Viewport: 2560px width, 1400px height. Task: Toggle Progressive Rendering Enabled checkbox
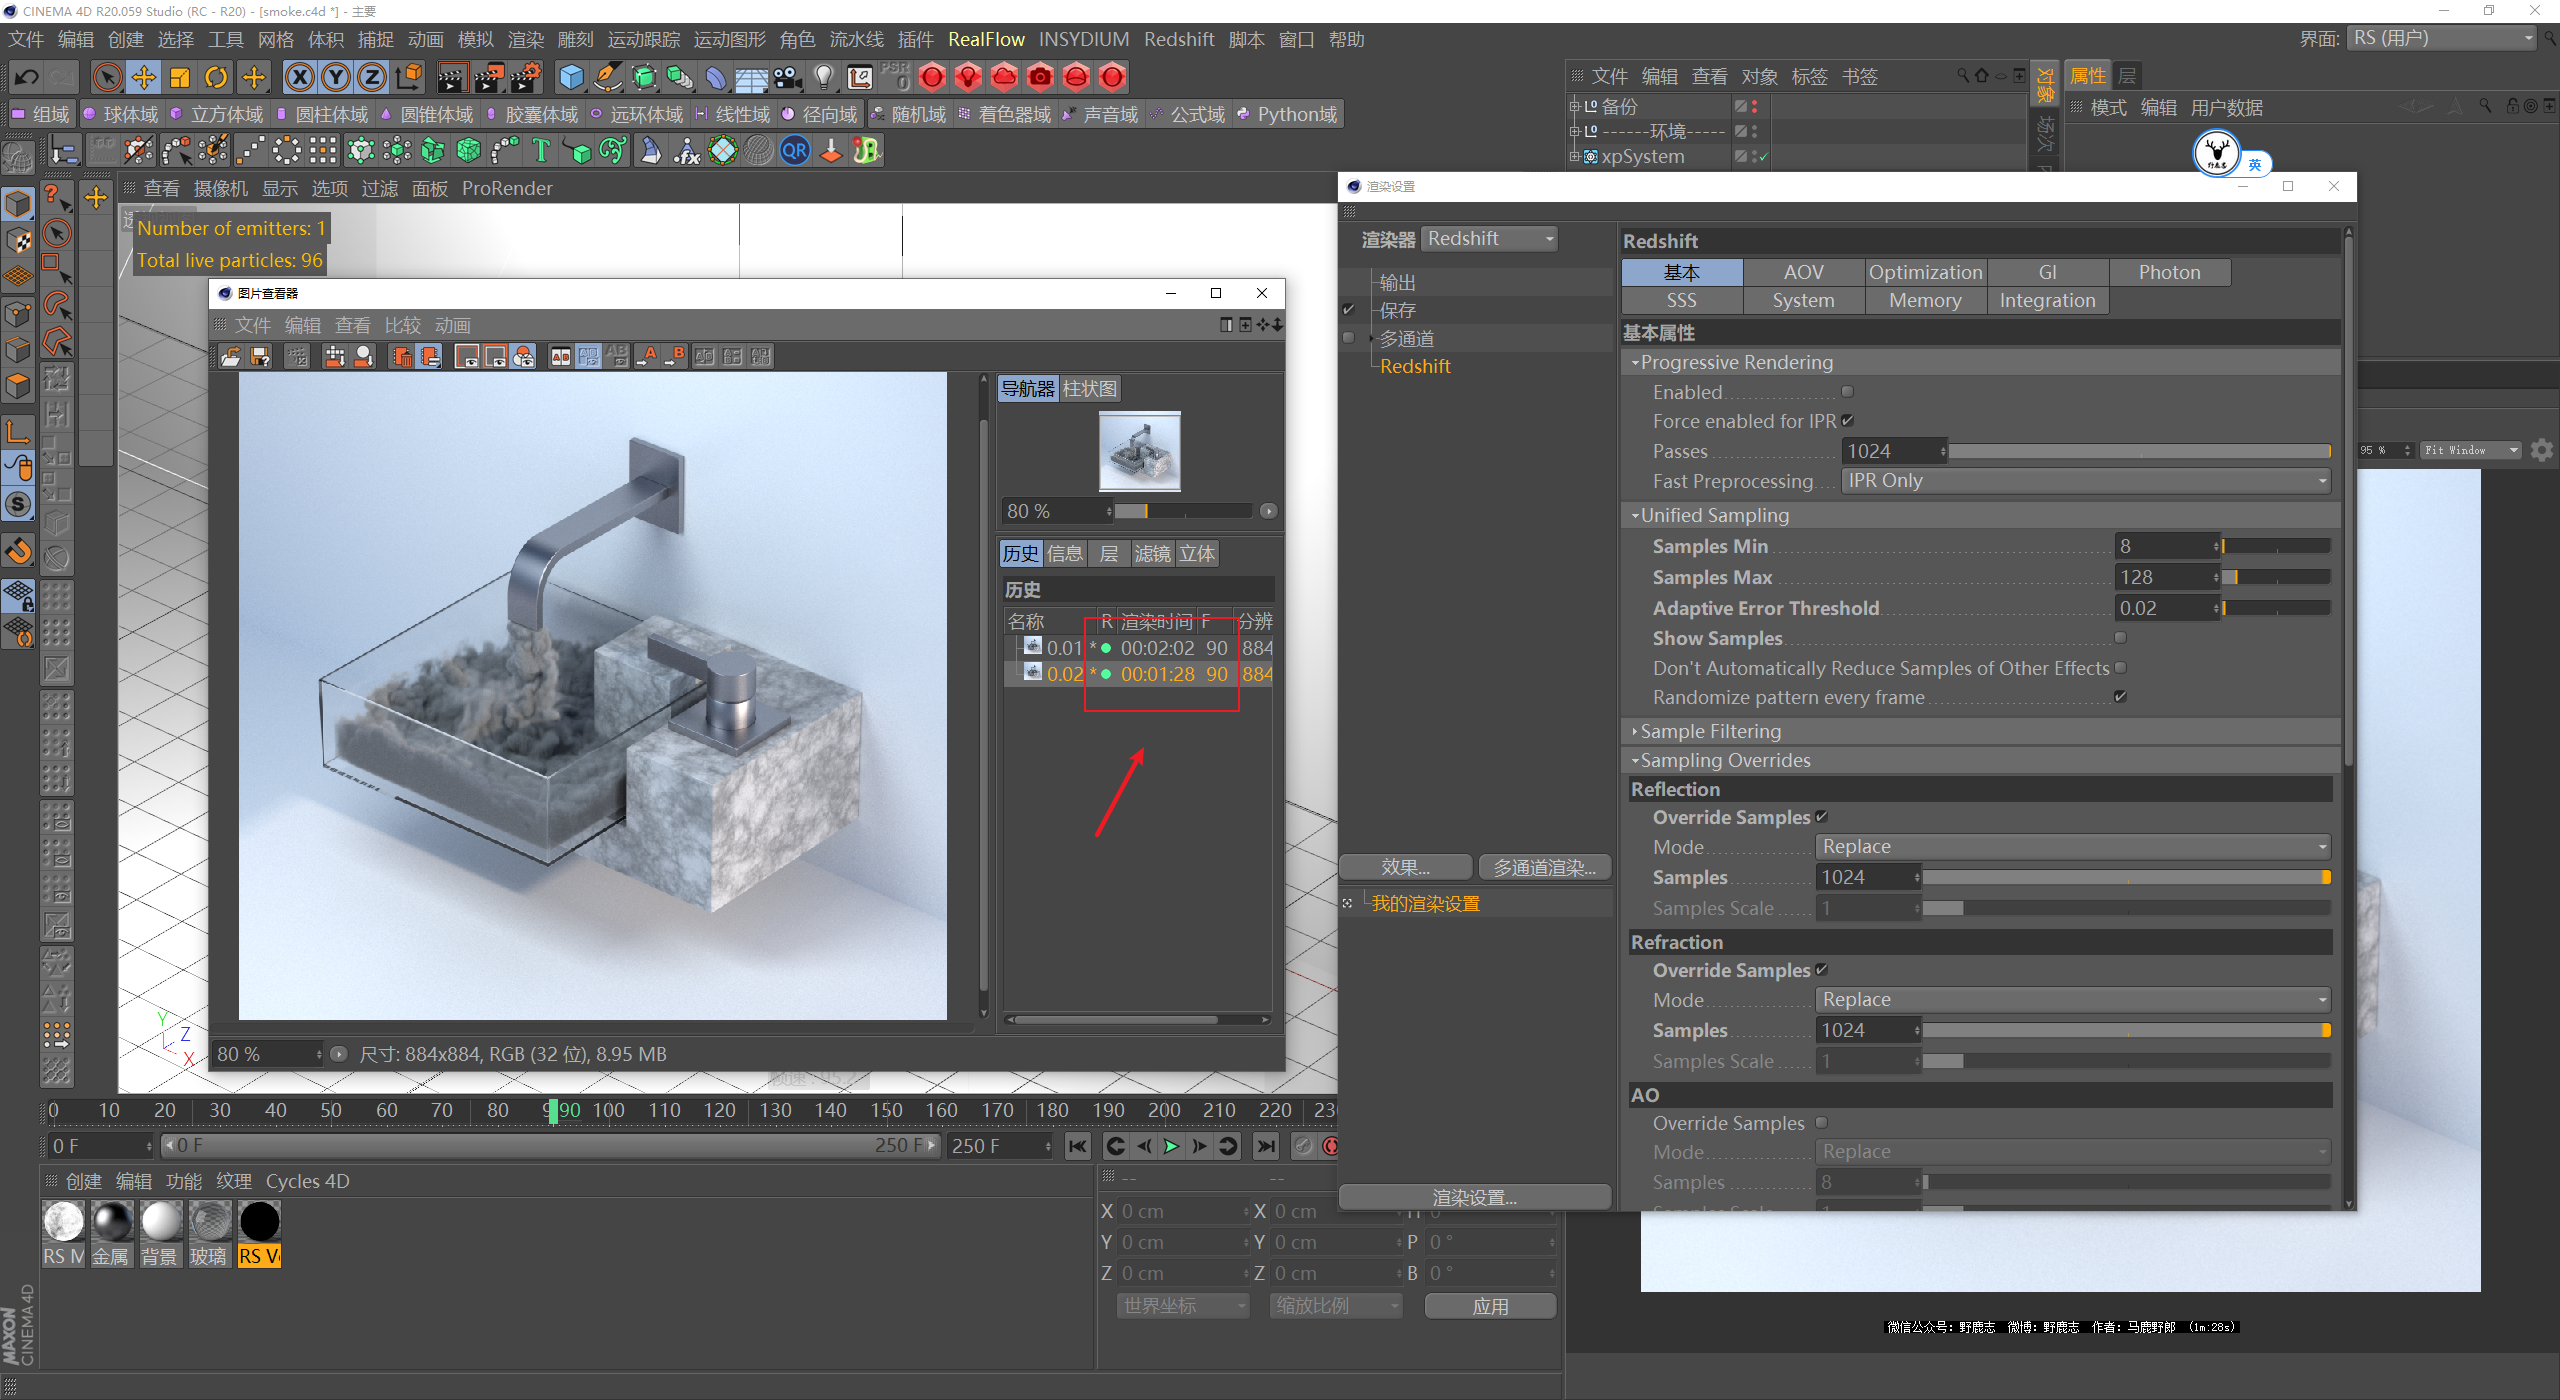point(1847,392)
